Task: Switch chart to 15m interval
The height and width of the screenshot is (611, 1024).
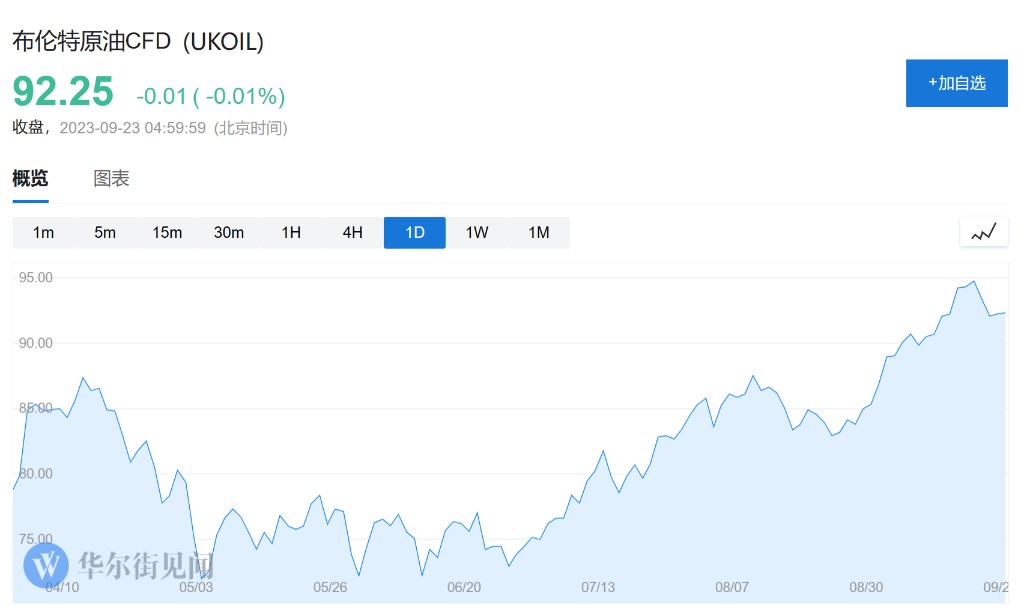Action: click(x=167, y=233)
